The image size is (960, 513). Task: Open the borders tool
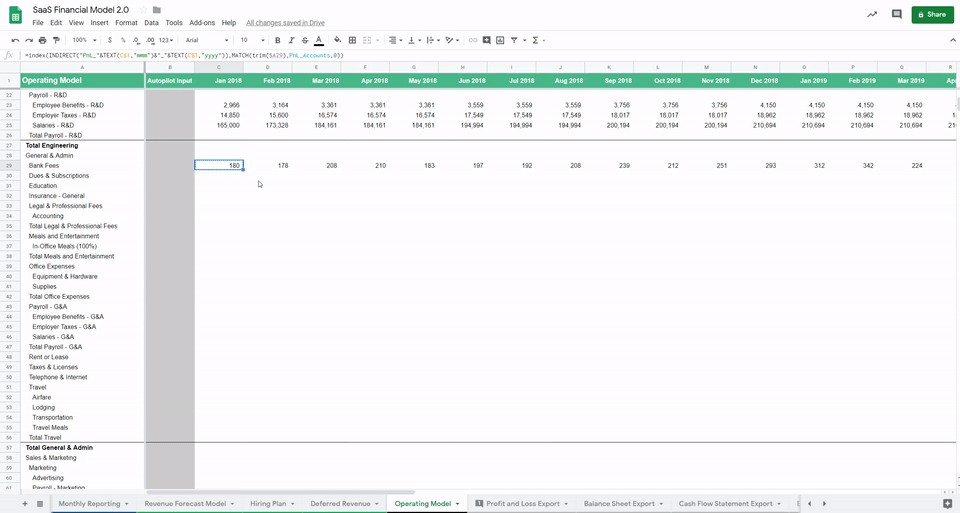352,40
